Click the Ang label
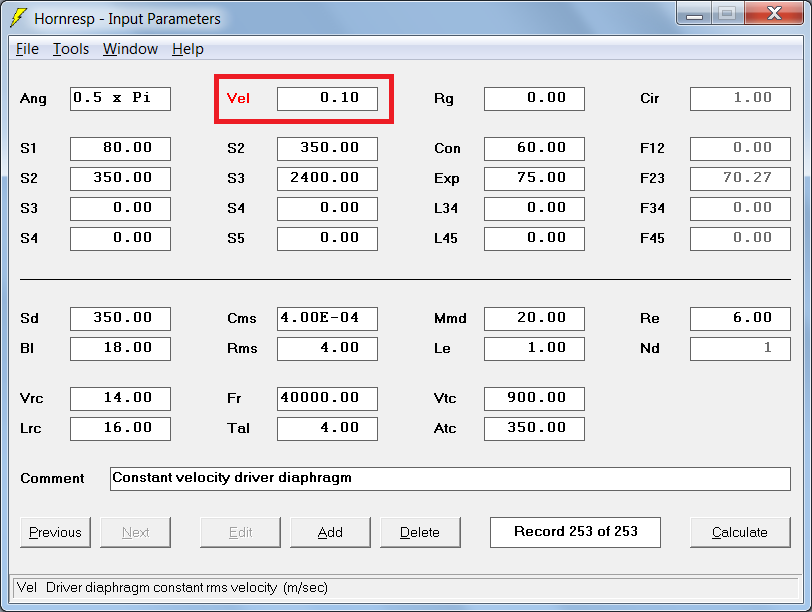This screenshot has height=612, width=812. pyautogui.click(x=33, y=99)
